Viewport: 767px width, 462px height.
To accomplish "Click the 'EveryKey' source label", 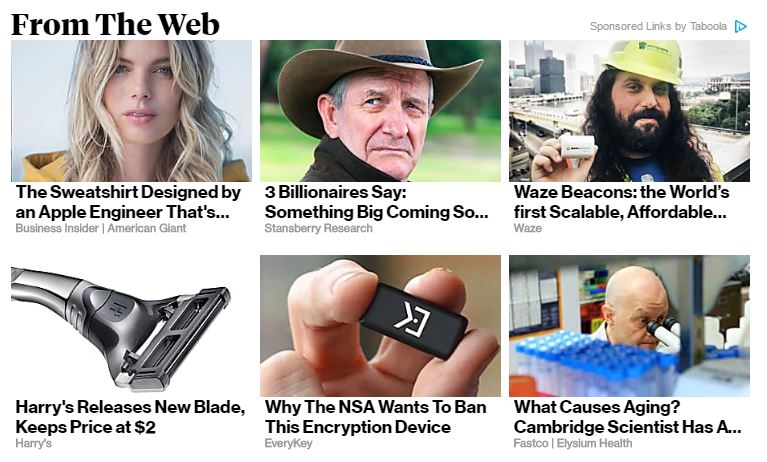I will tap(288, 443).
